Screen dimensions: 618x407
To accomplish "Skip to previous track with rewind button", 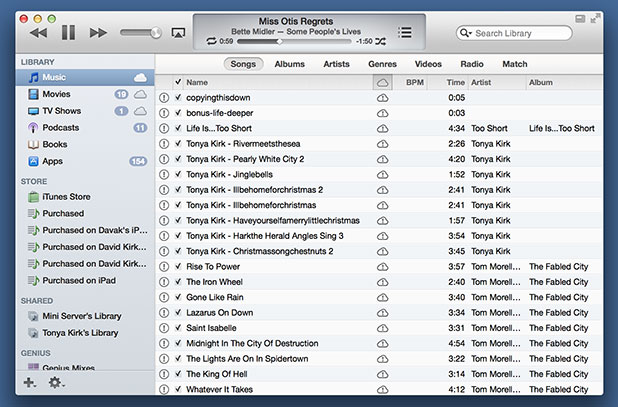I will pyautogui.click(x=39, y=33).
